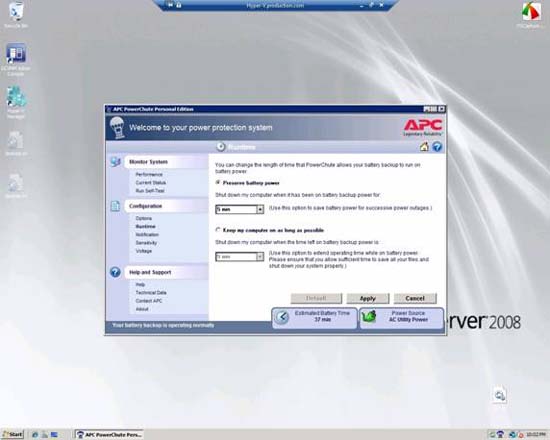Click the Configuration document icon
The width and height of the screenshot is (550, 440).
click(115, 206)
